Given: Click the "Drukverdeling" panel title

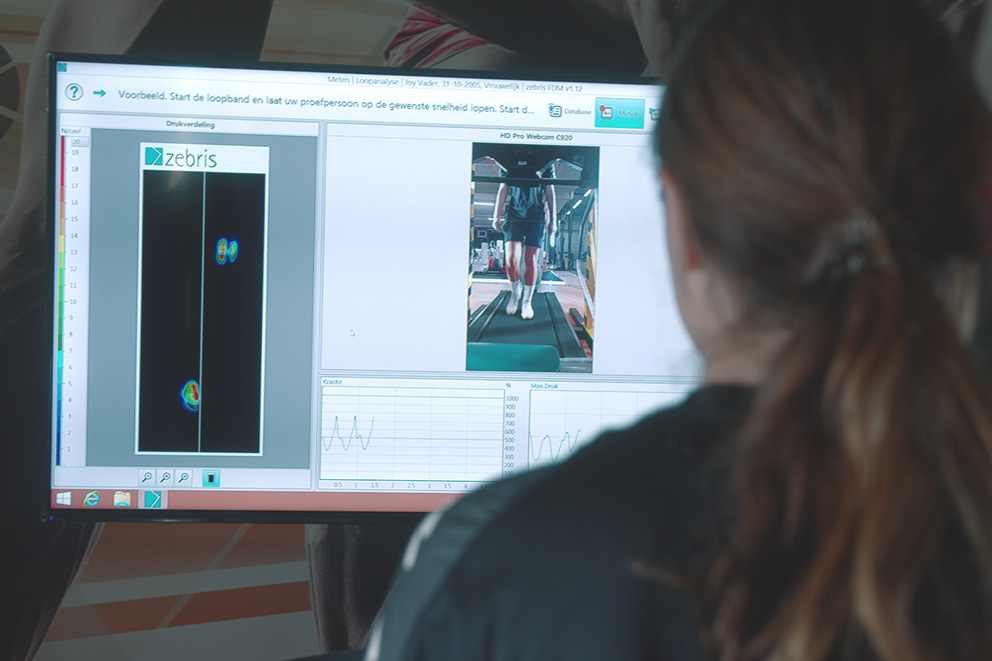Looking at the screenshot, I should pos(190,124).
